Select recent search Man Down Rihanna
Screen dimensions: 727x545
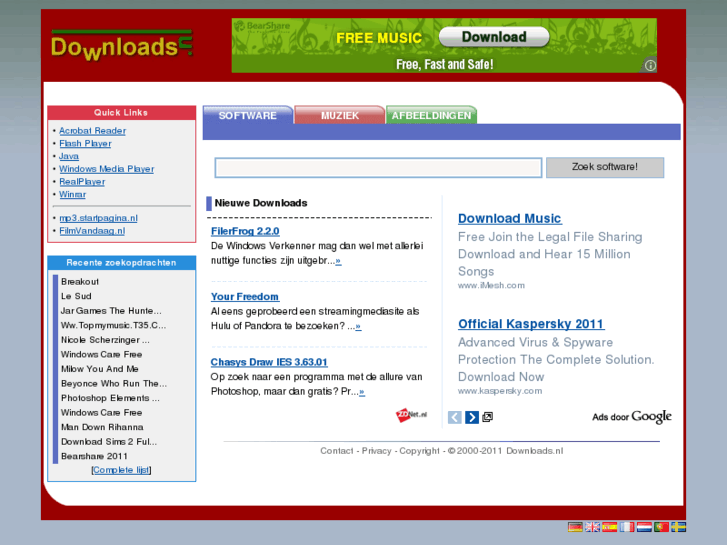pos(102,427)
